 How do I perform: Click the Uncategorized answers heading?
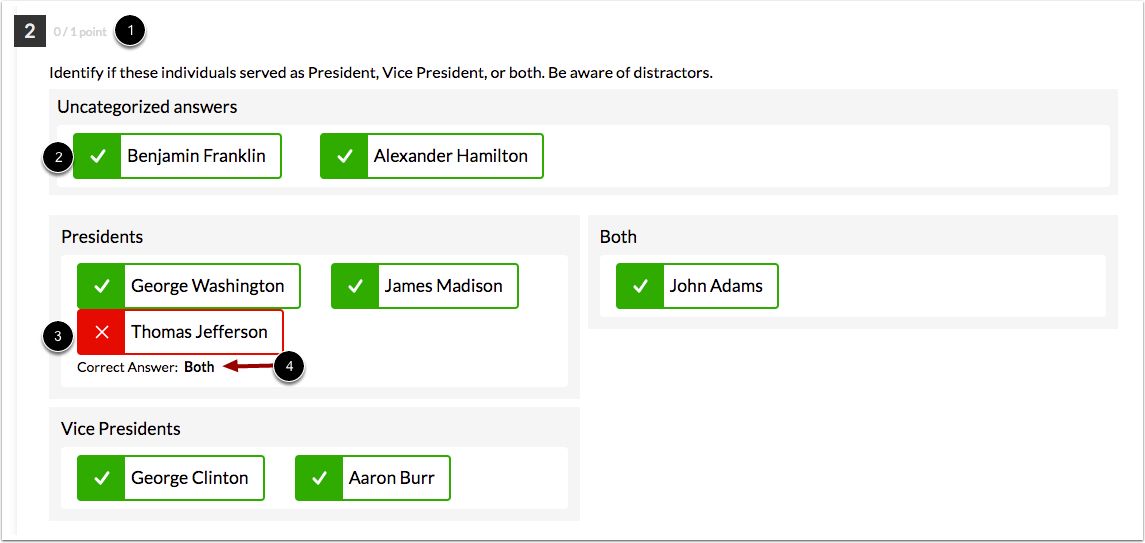[147, 107]
